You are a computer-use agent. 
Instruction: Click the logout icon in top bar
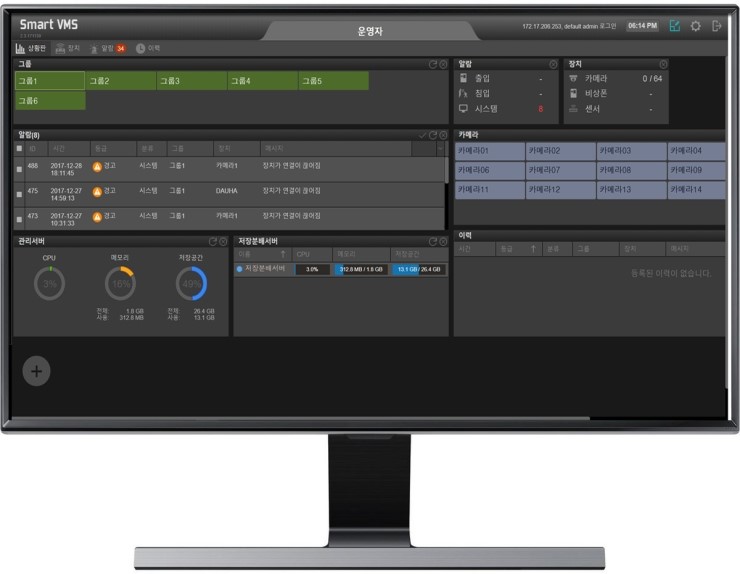pyautogui.click(x=716, y=26)
